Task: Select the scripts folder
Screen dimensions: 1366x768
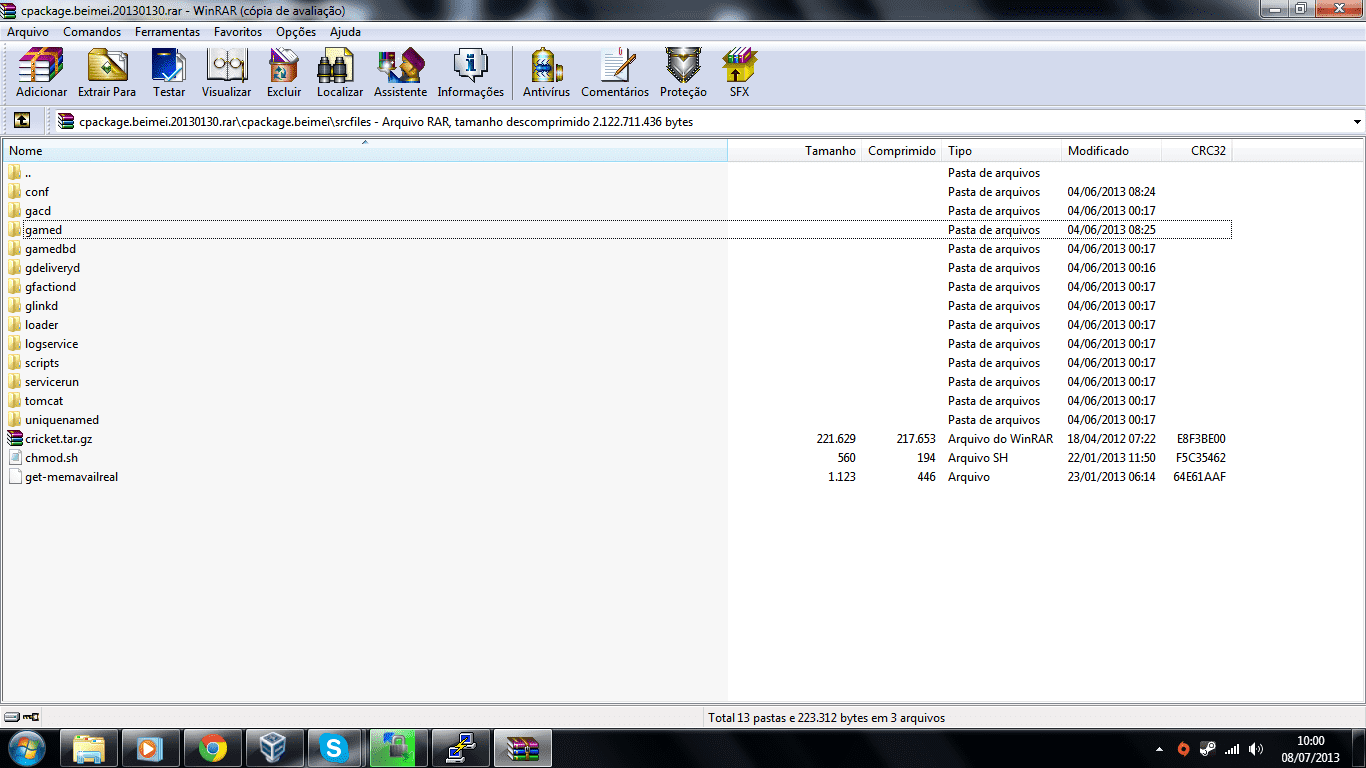Action: point(617,363)
